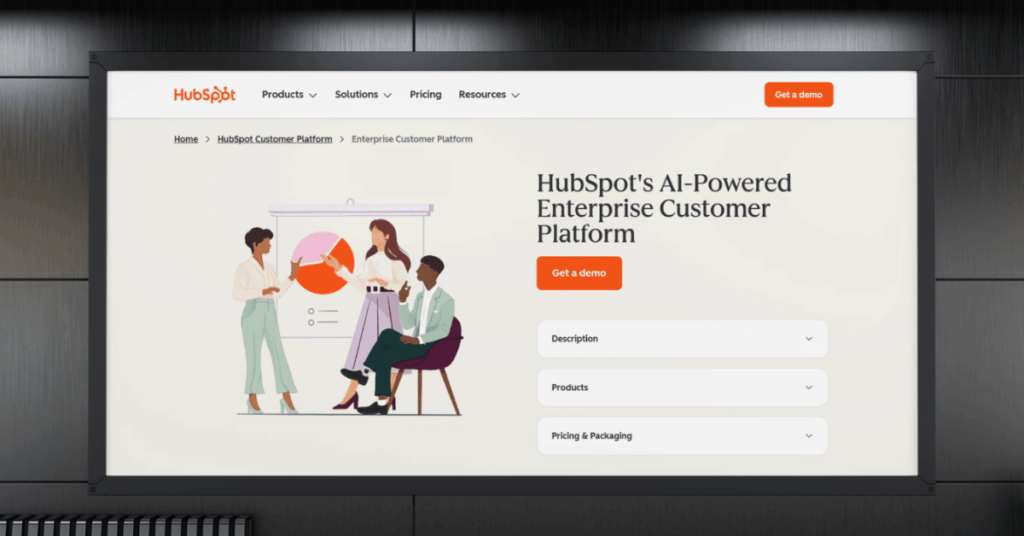1024x536 pixels.
Task: Expand the Description accordion
Action: pos(682,339)
